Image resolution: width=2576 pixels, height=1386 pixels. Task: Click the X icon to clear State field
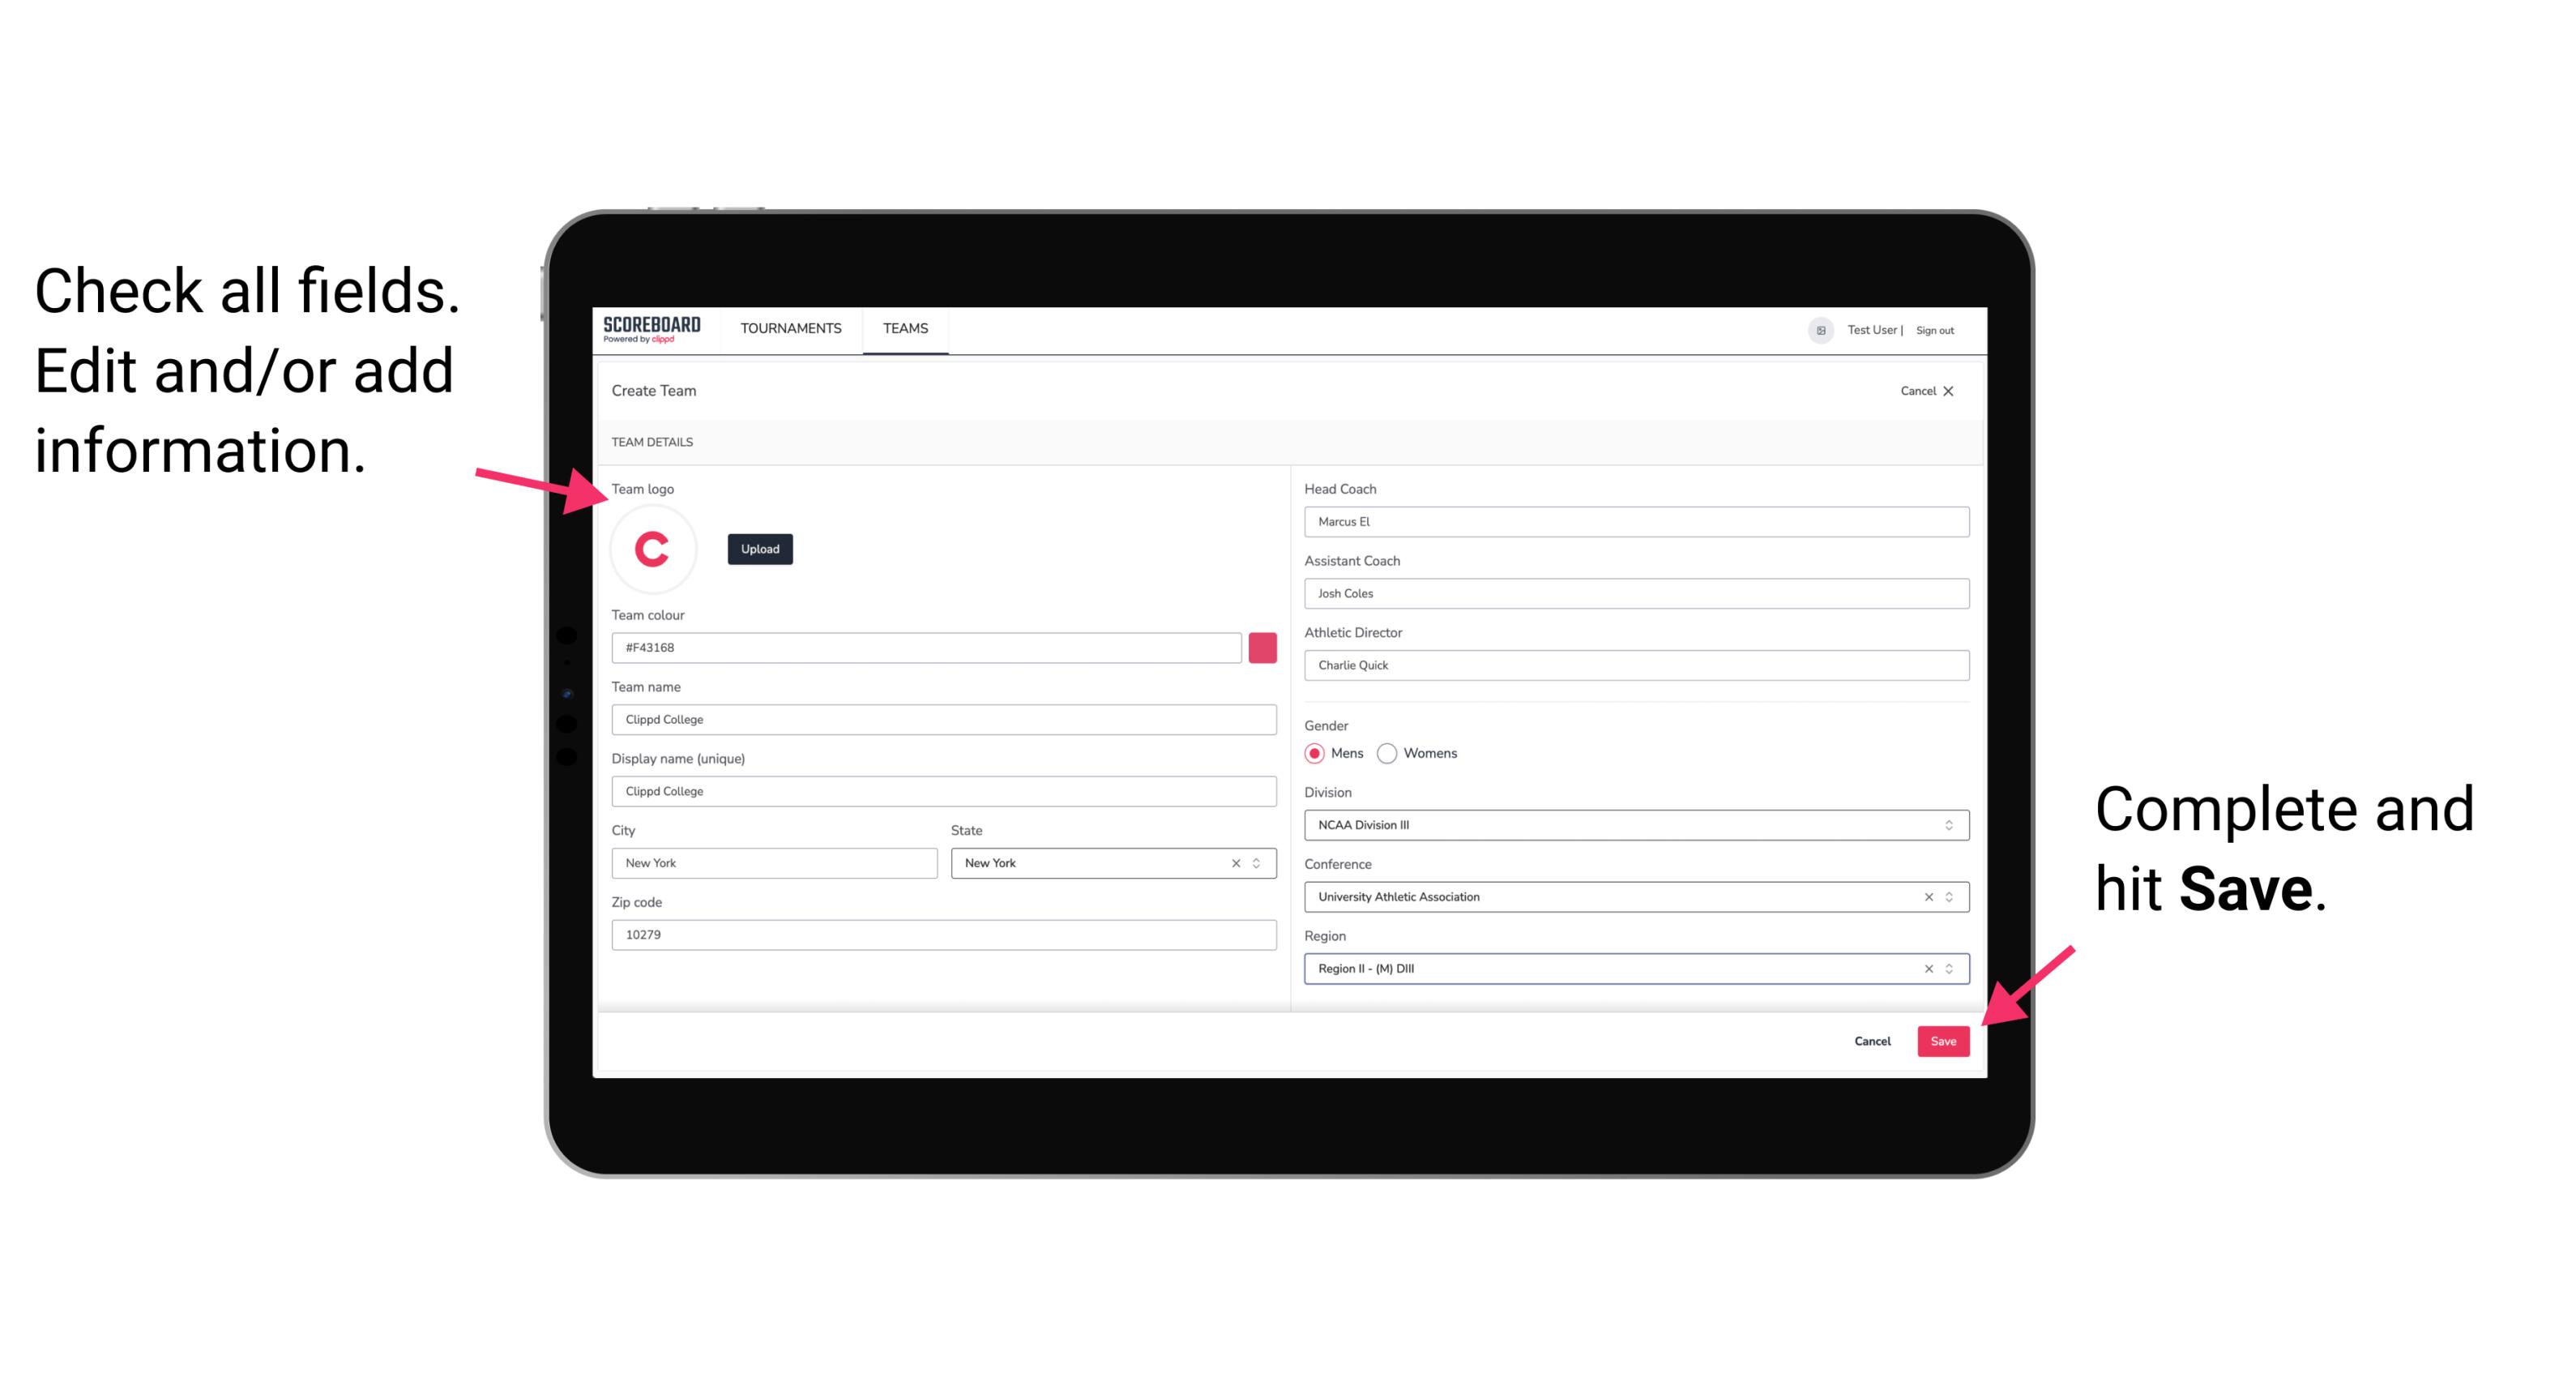(x=1238, y=862)
